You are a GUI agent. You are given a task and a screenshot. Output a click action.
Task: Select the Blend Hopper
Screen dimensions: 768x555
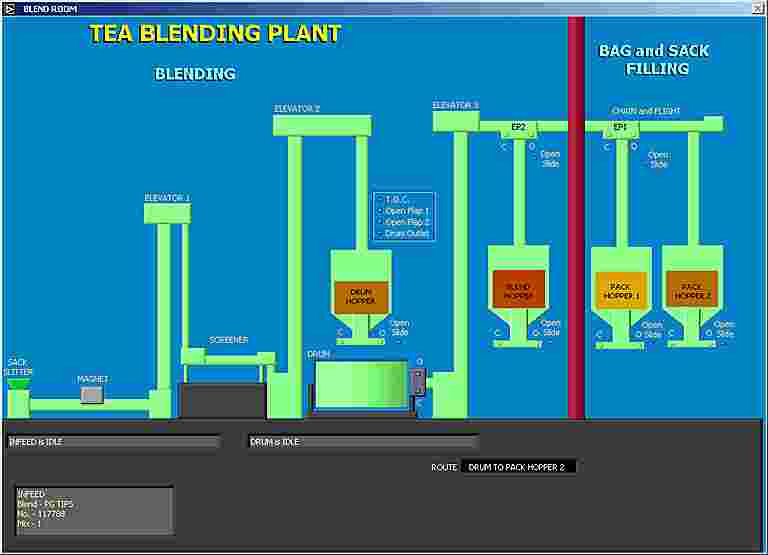coord(518,288)
